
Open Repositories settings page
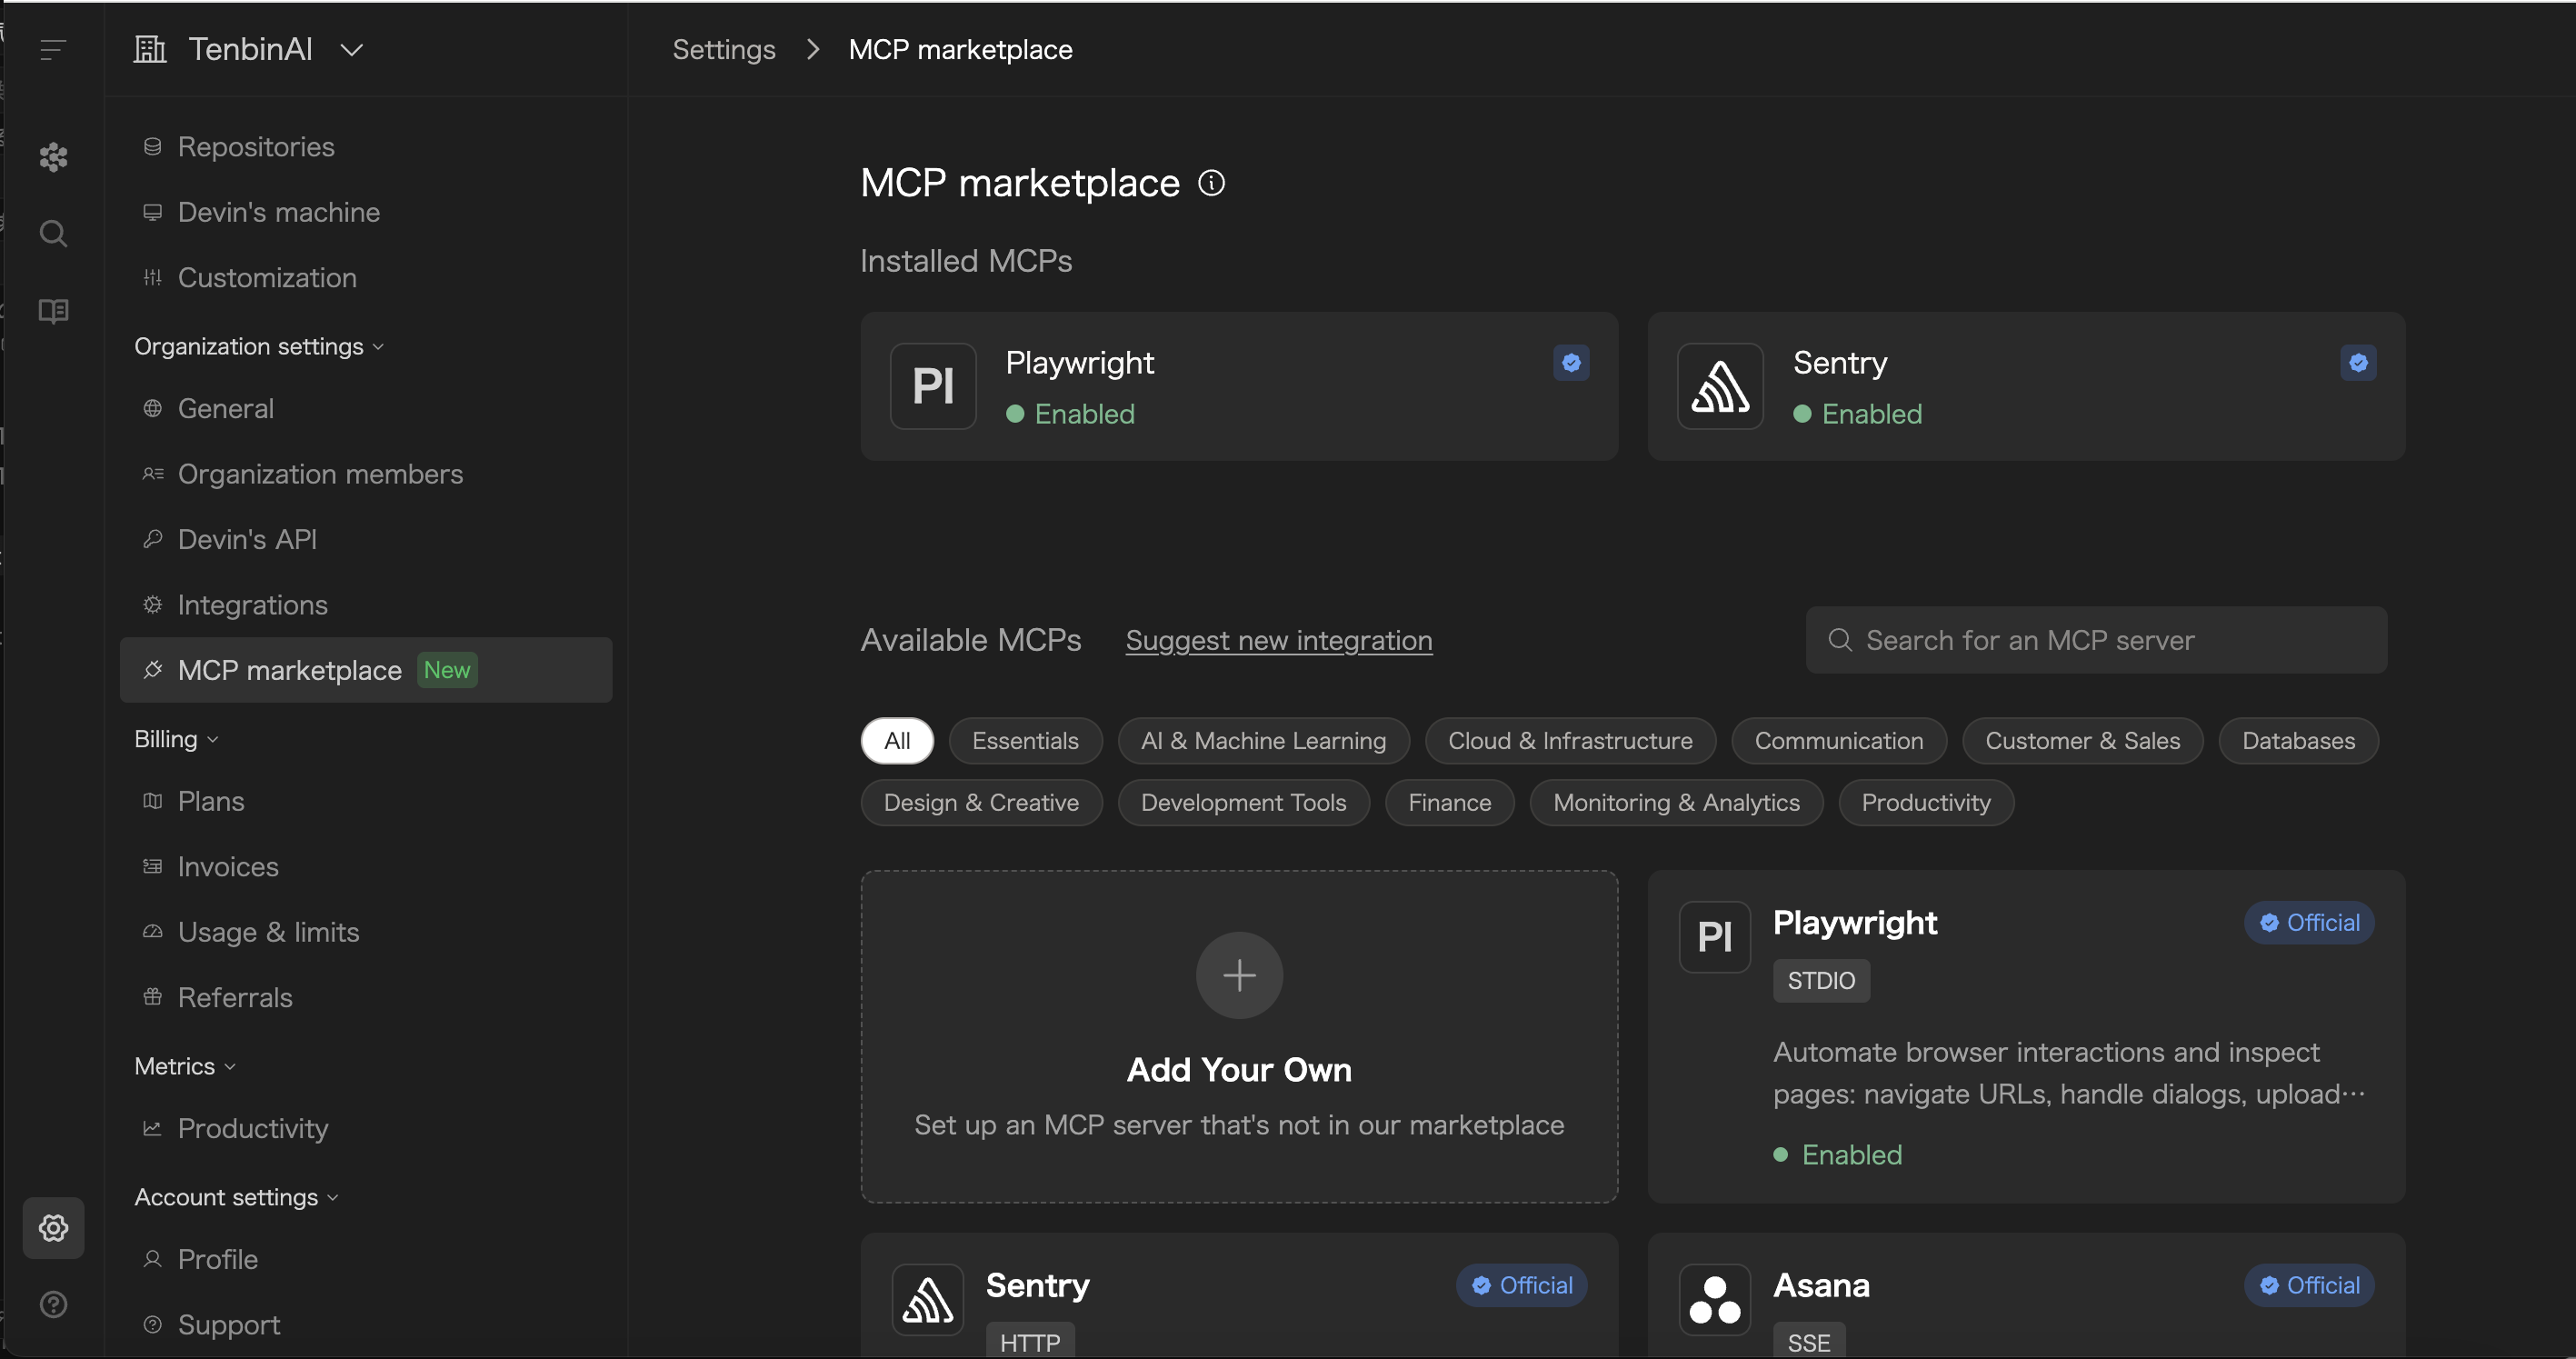(x=366, y=147)
